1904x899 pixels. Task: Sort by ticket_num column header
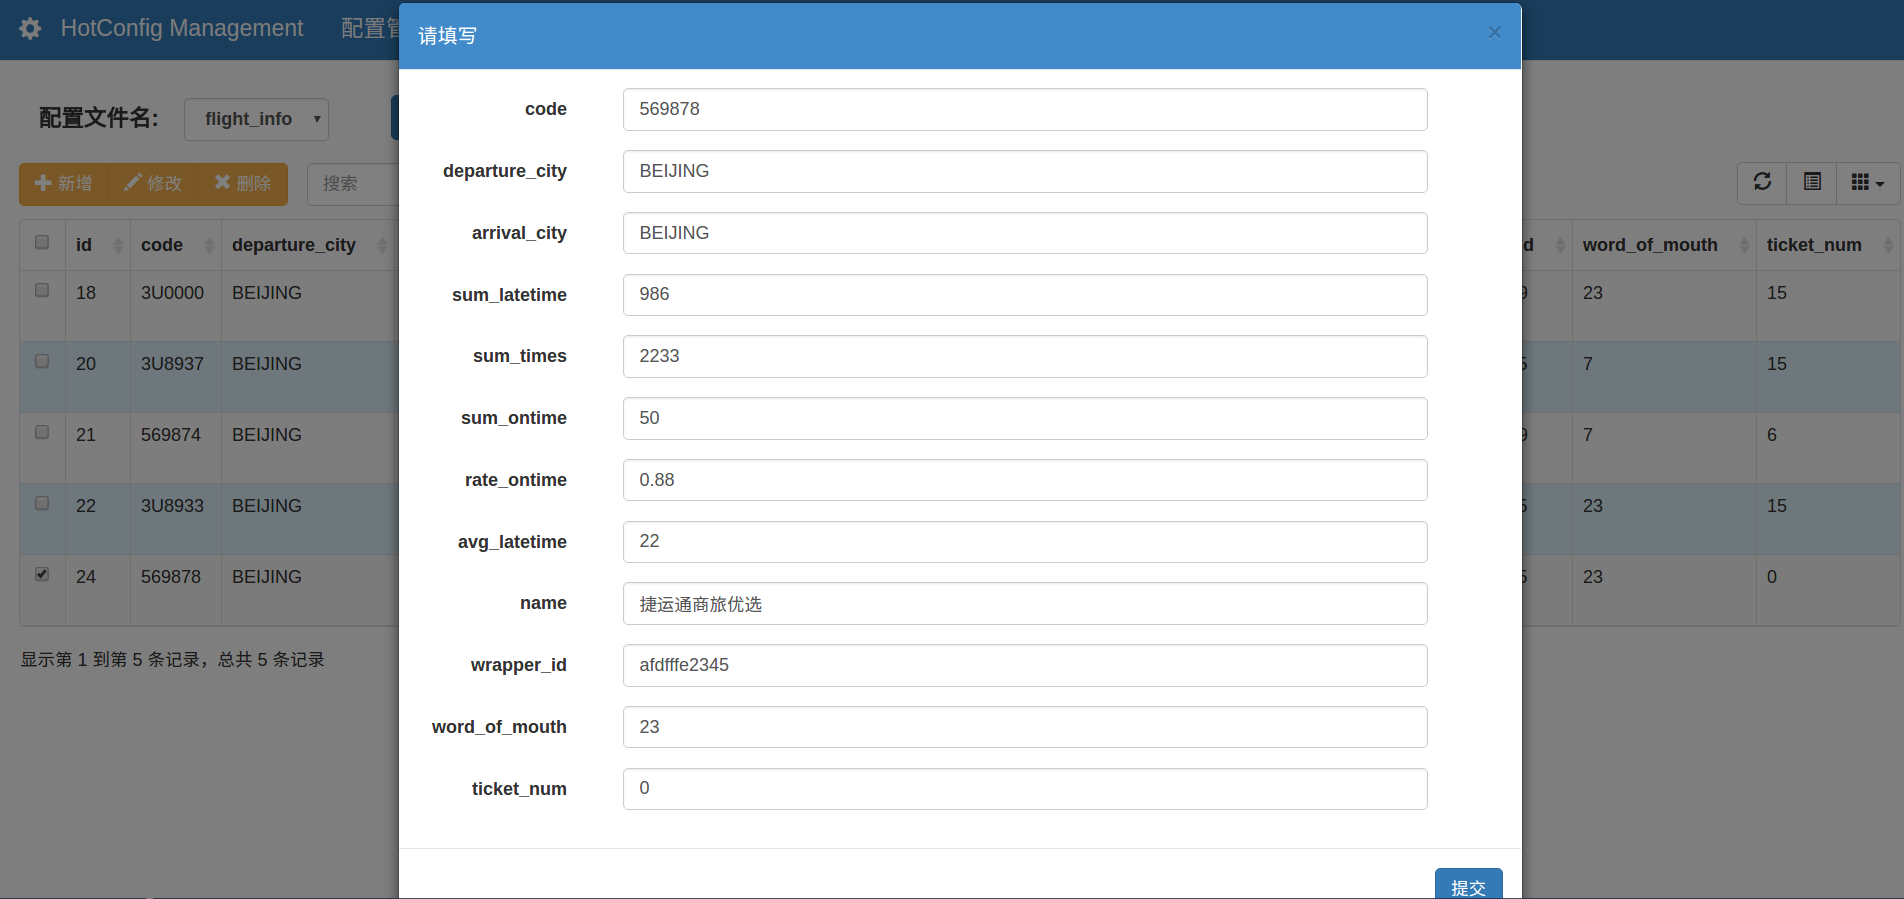[x=1828, y=245]
